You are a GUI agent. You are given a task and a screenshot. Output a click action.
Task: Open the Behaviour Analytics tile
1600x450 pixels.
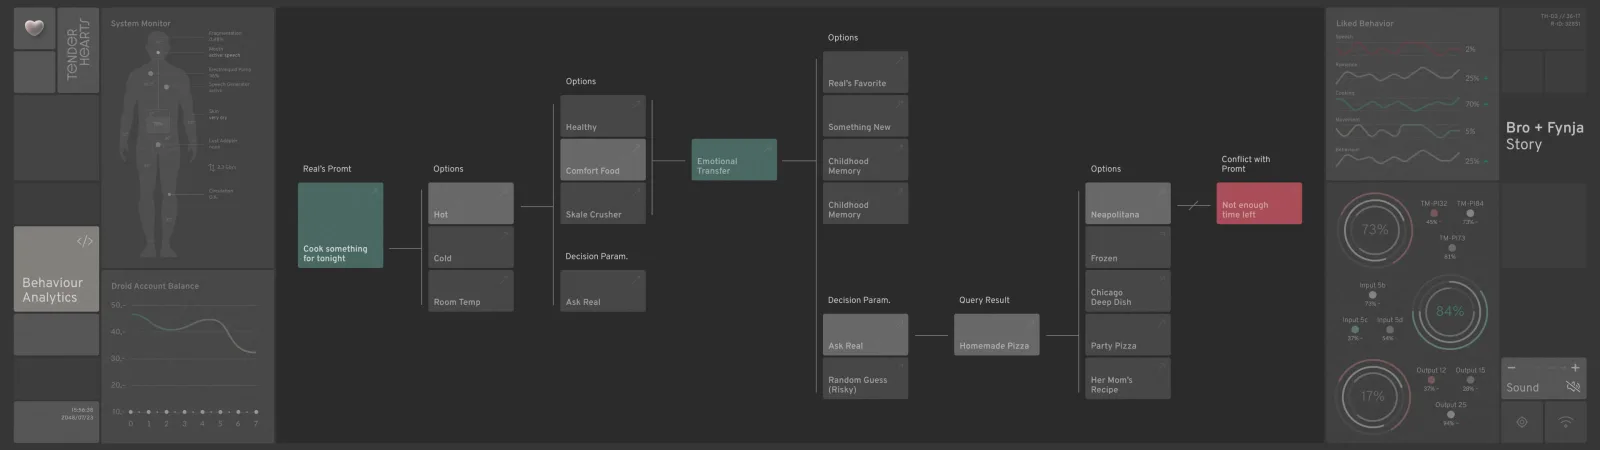click(x=56, y=269)
